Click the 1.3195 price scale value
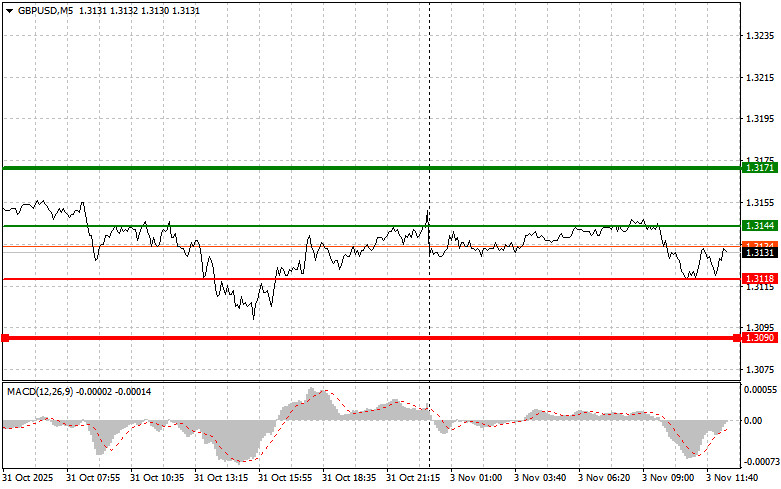The width and height of the screenshot is (781, 489). tap(760, 119)
